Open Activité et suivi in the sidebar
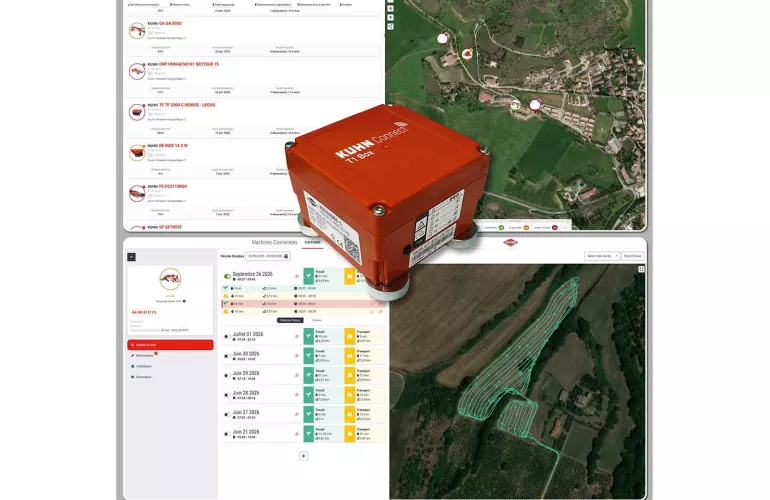This screenshot has width=770, height=500. tap(170, 345)
